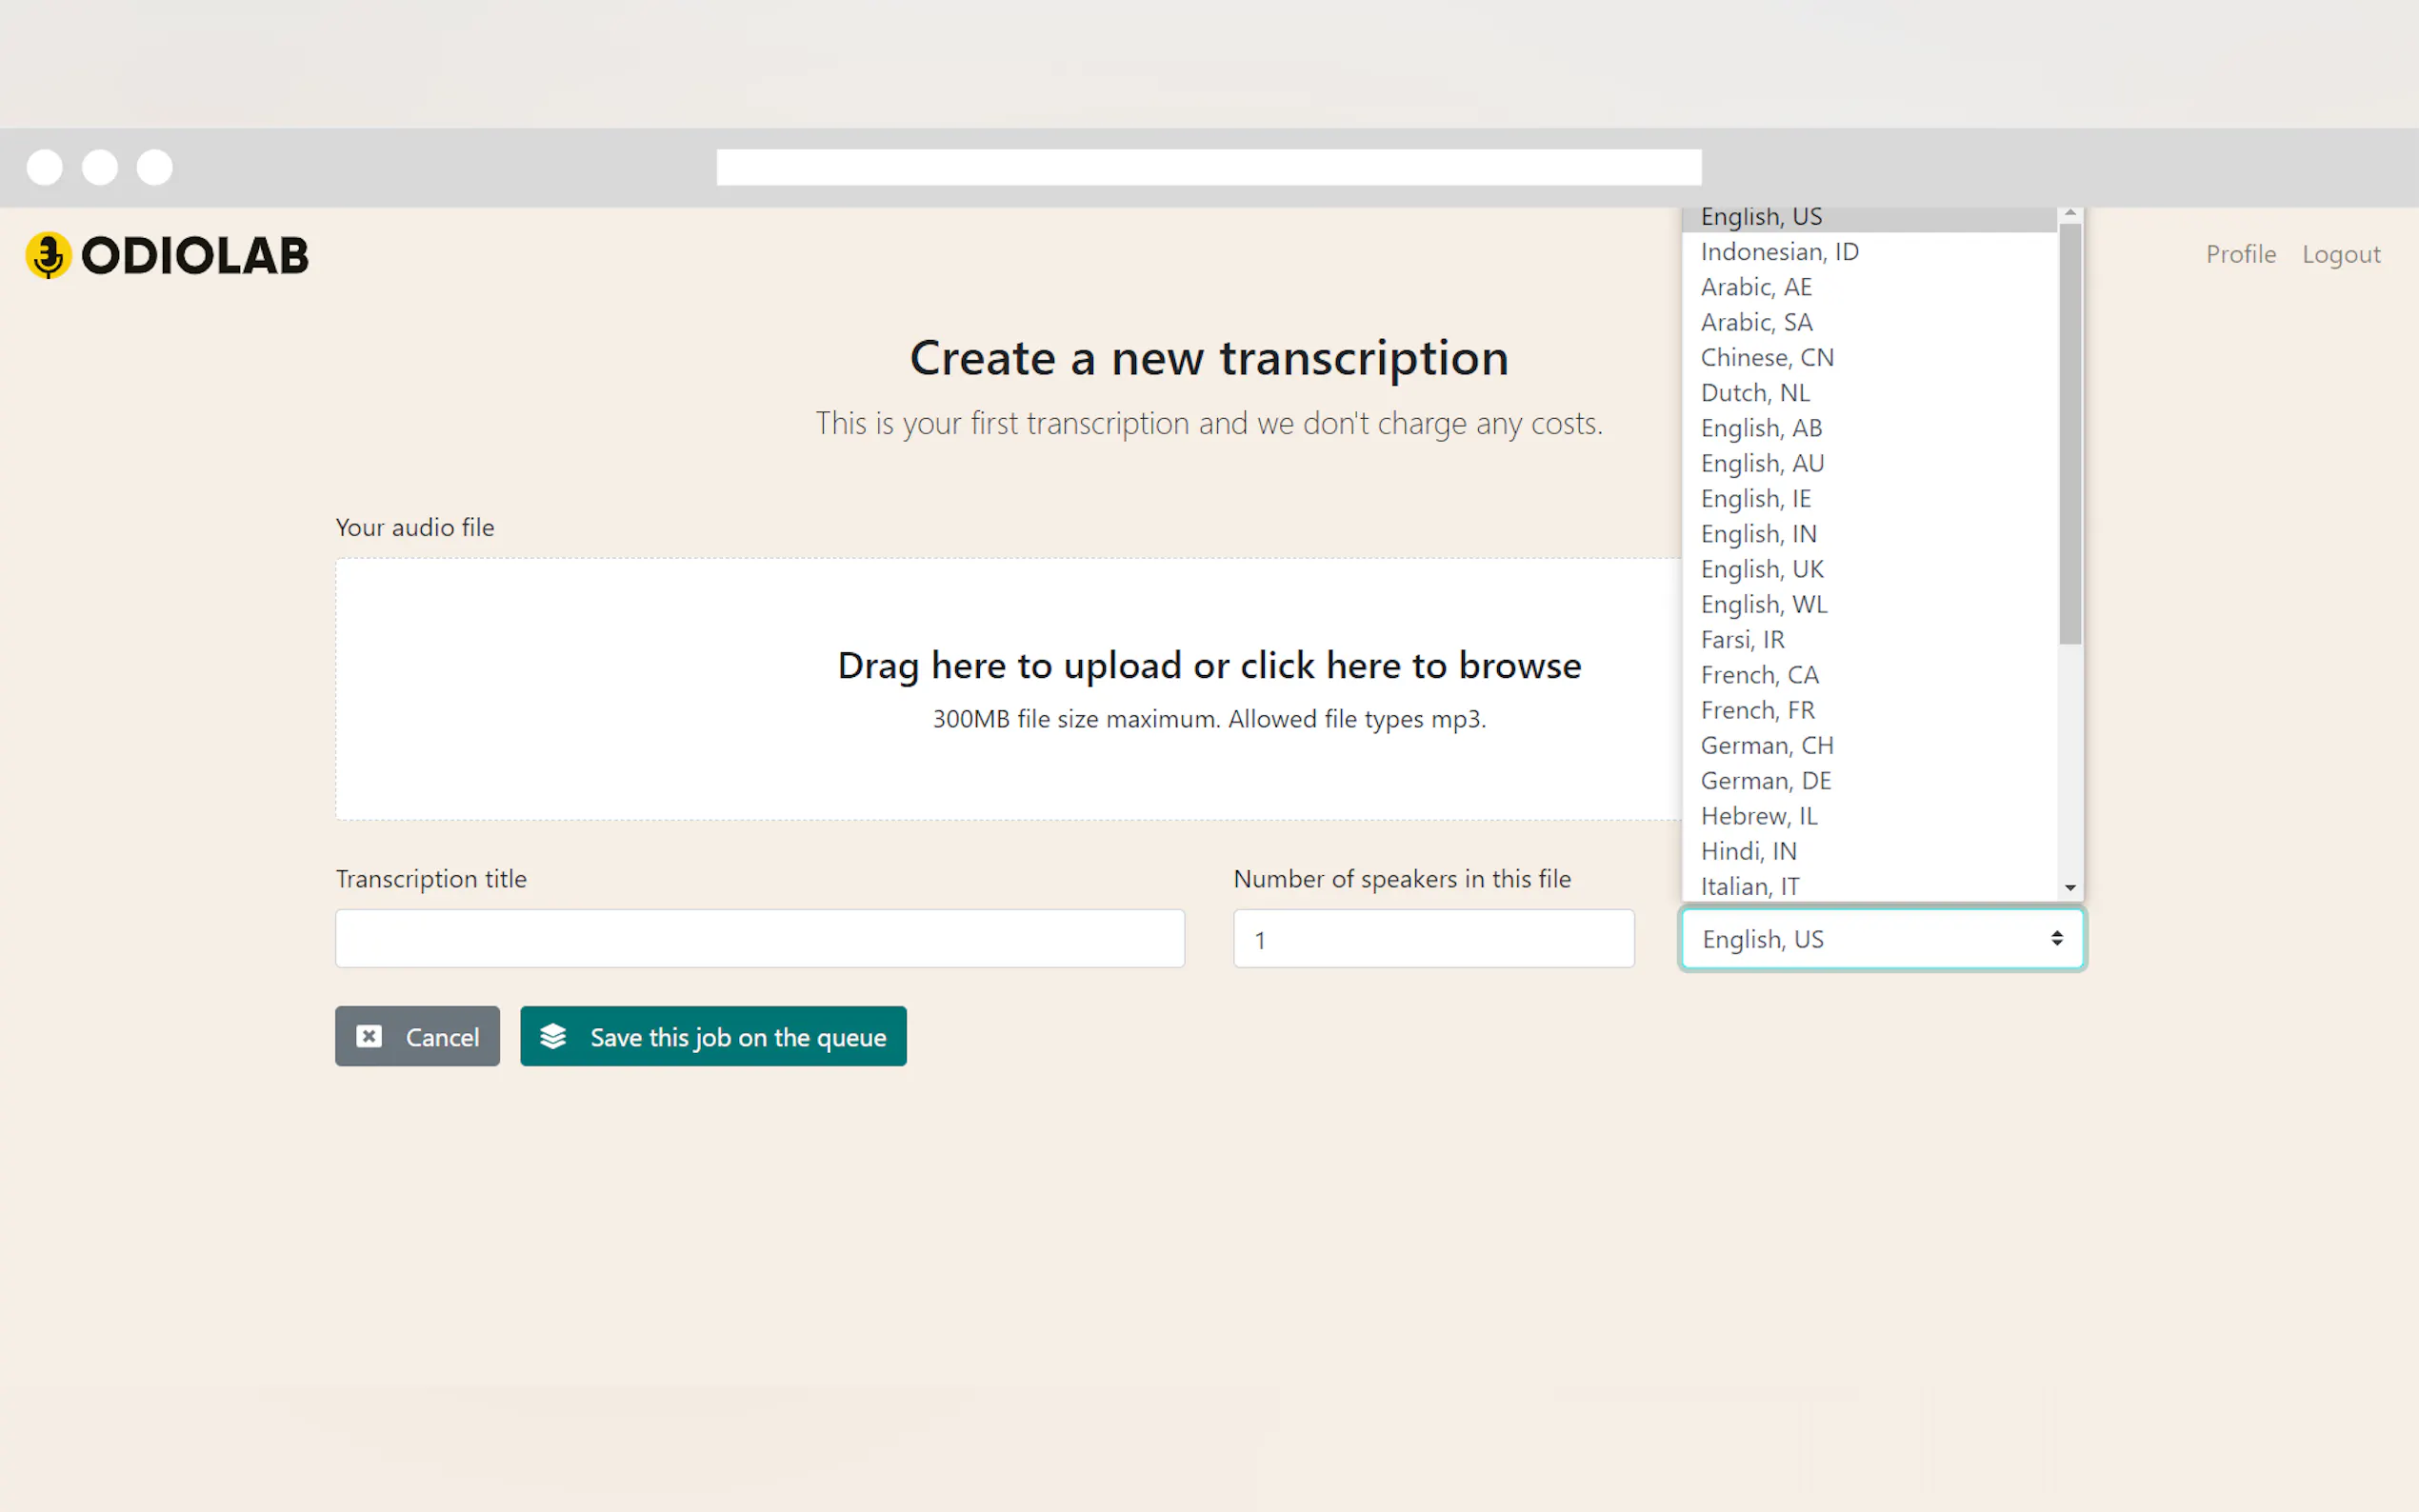Click in the Transcription title field
The width and height of the screenshot is (2419, 1512).
point(759,938)
